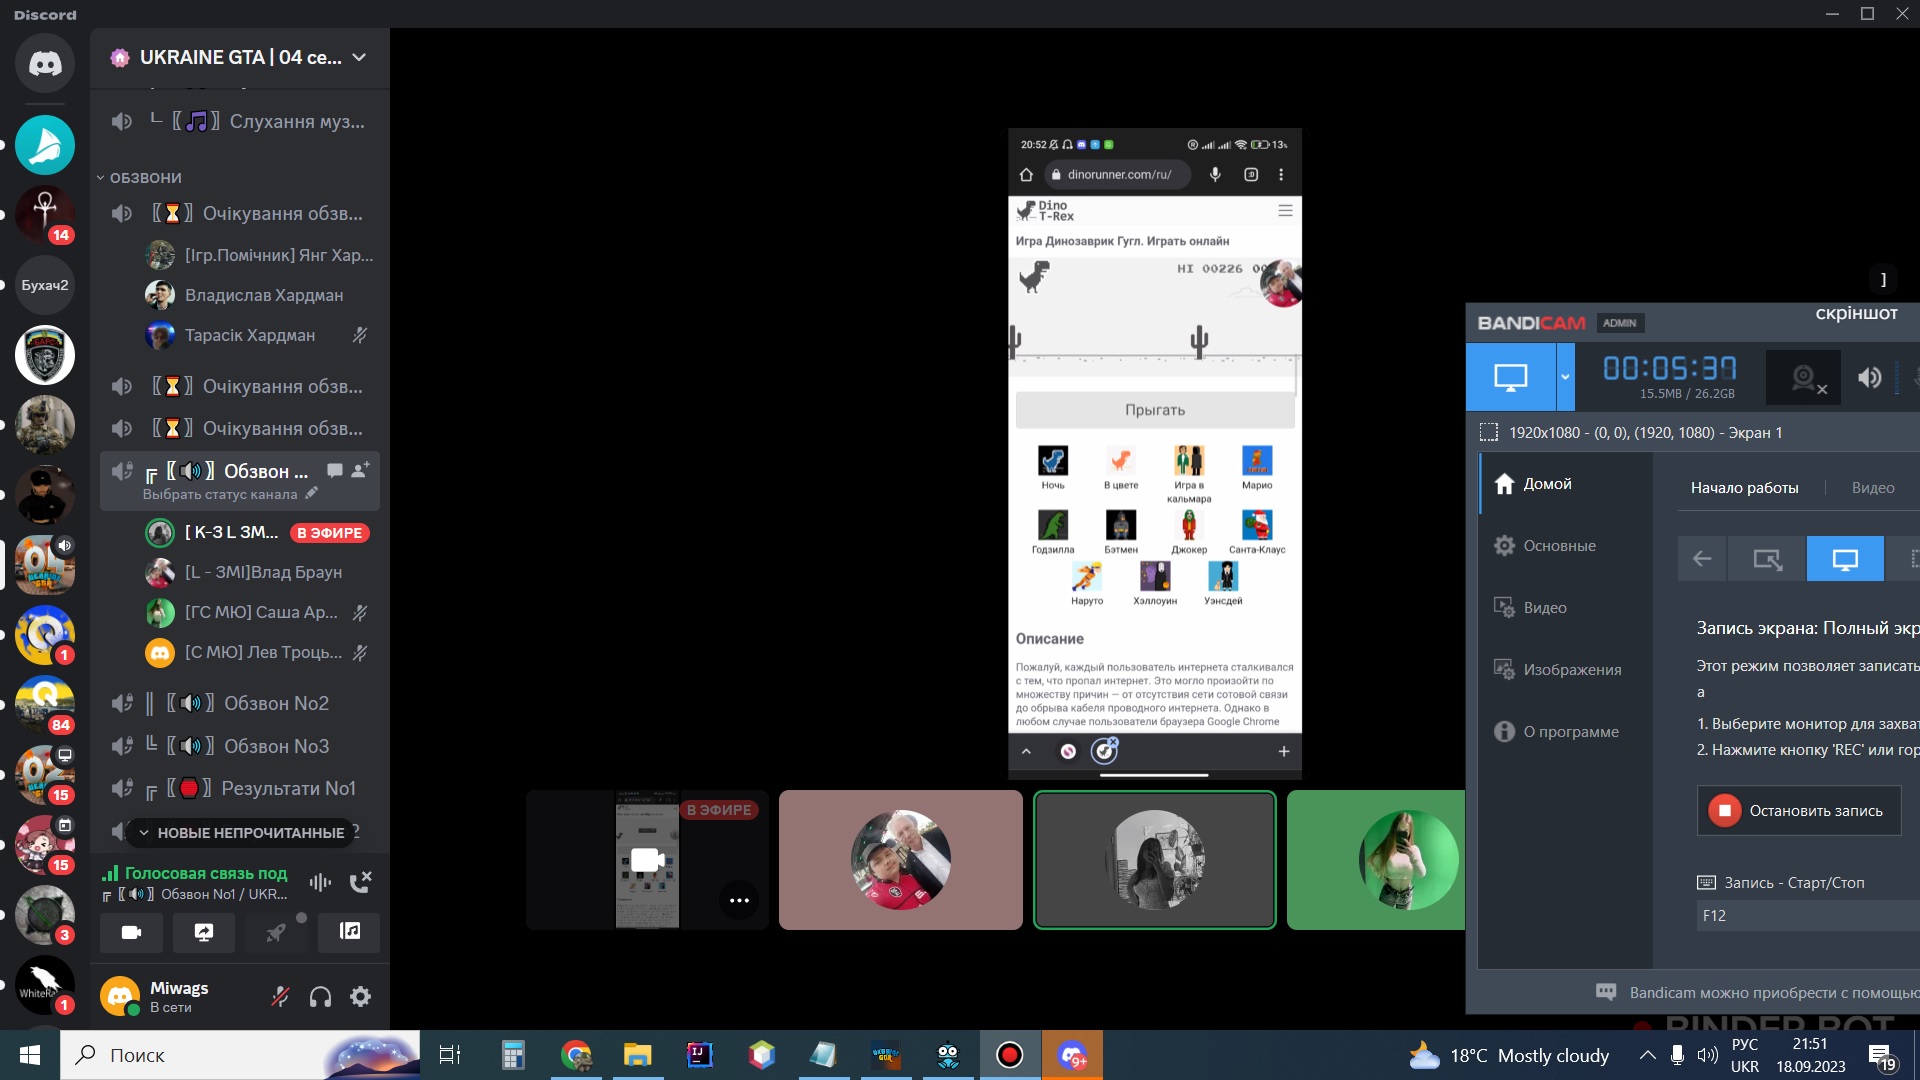This screenshot has height=1080, width=1920.
Task: Open Bandicam recording mode dropdown arrow
Action: pos(1565,377)
